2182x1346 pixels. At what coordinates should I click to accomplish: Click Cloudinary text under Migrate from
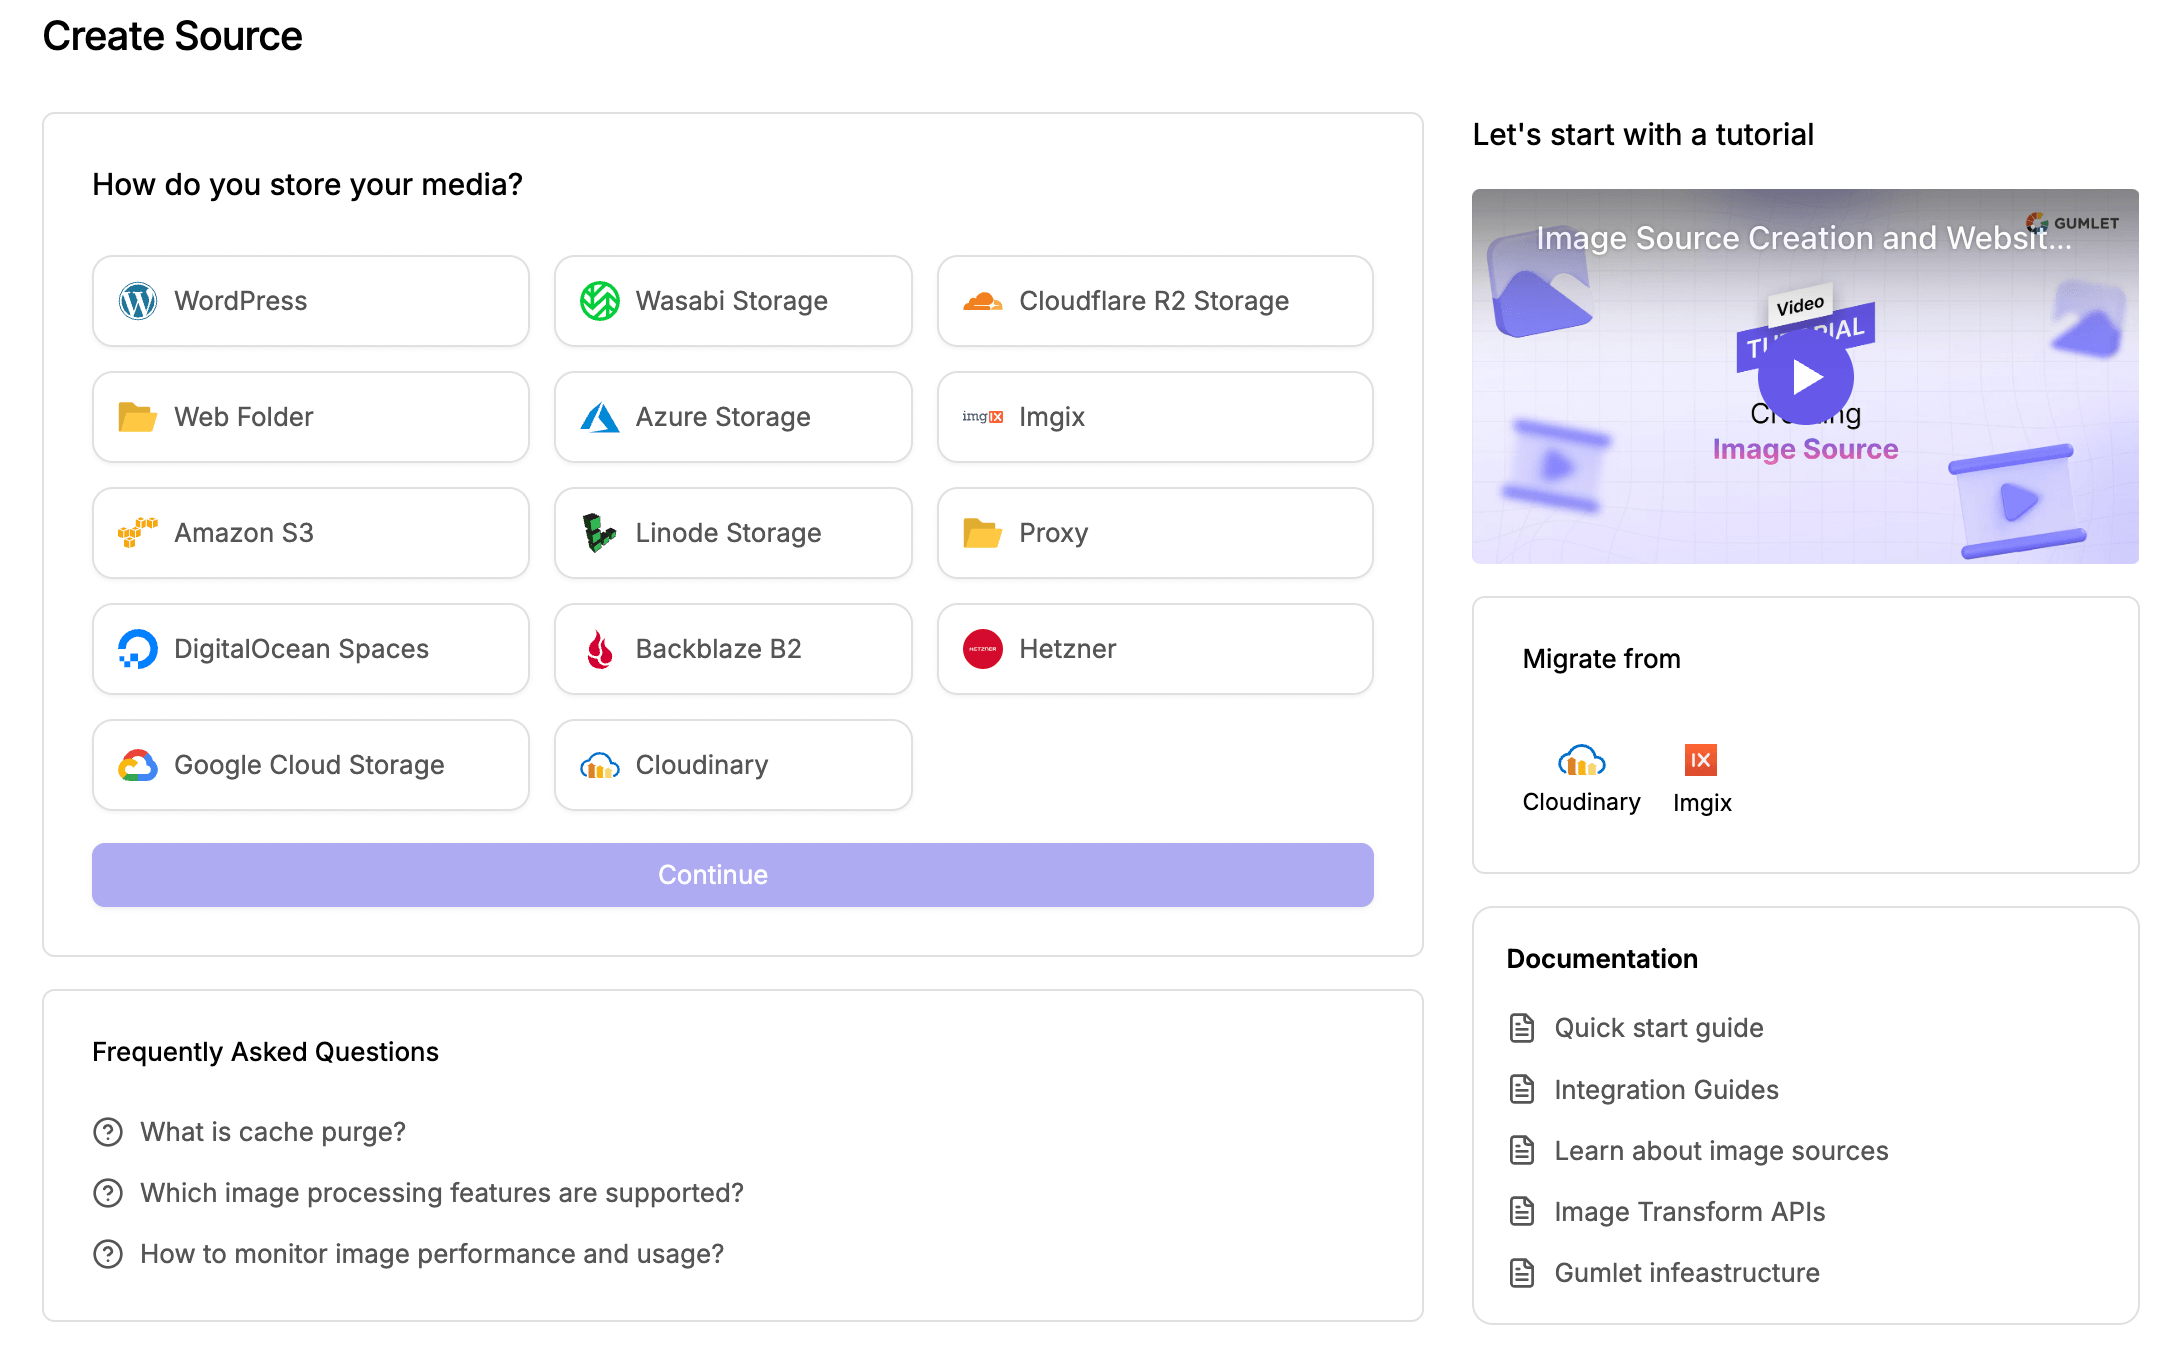tap(1582, 802)
